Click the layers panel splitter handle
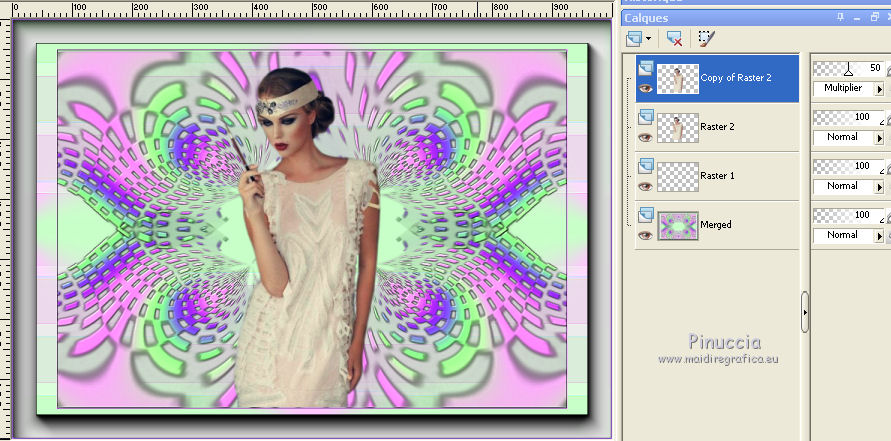 (805, 312)
